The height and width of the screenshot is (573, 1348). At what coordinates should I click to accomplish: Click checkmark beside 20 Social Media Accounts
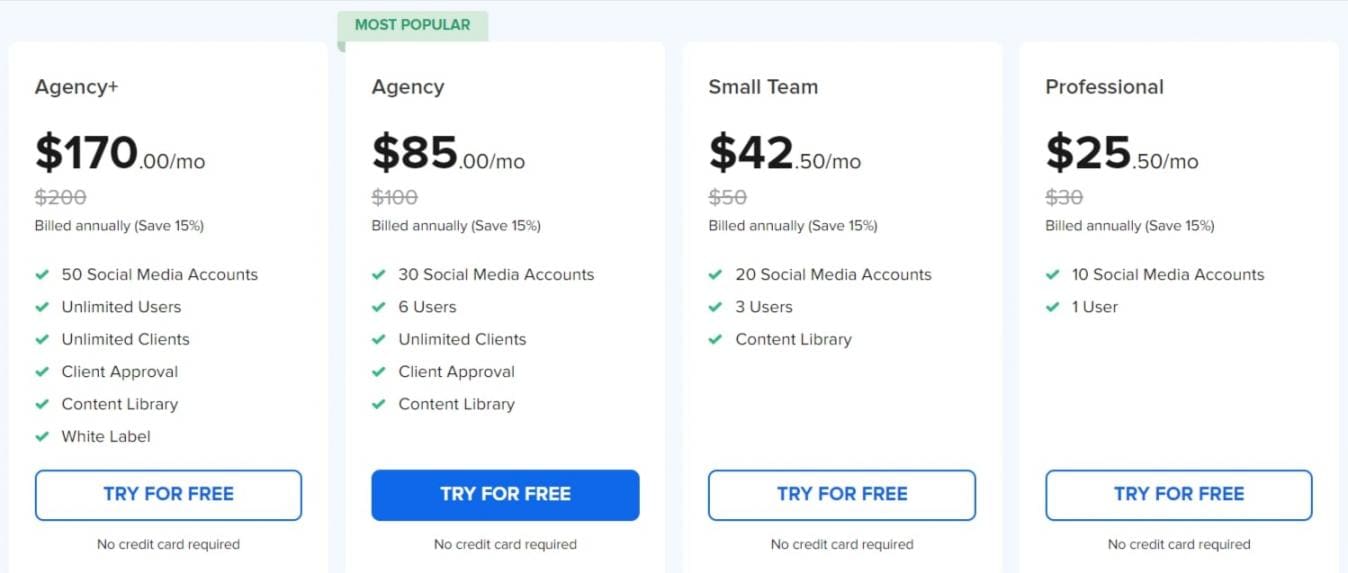click(x=715, y=274)
